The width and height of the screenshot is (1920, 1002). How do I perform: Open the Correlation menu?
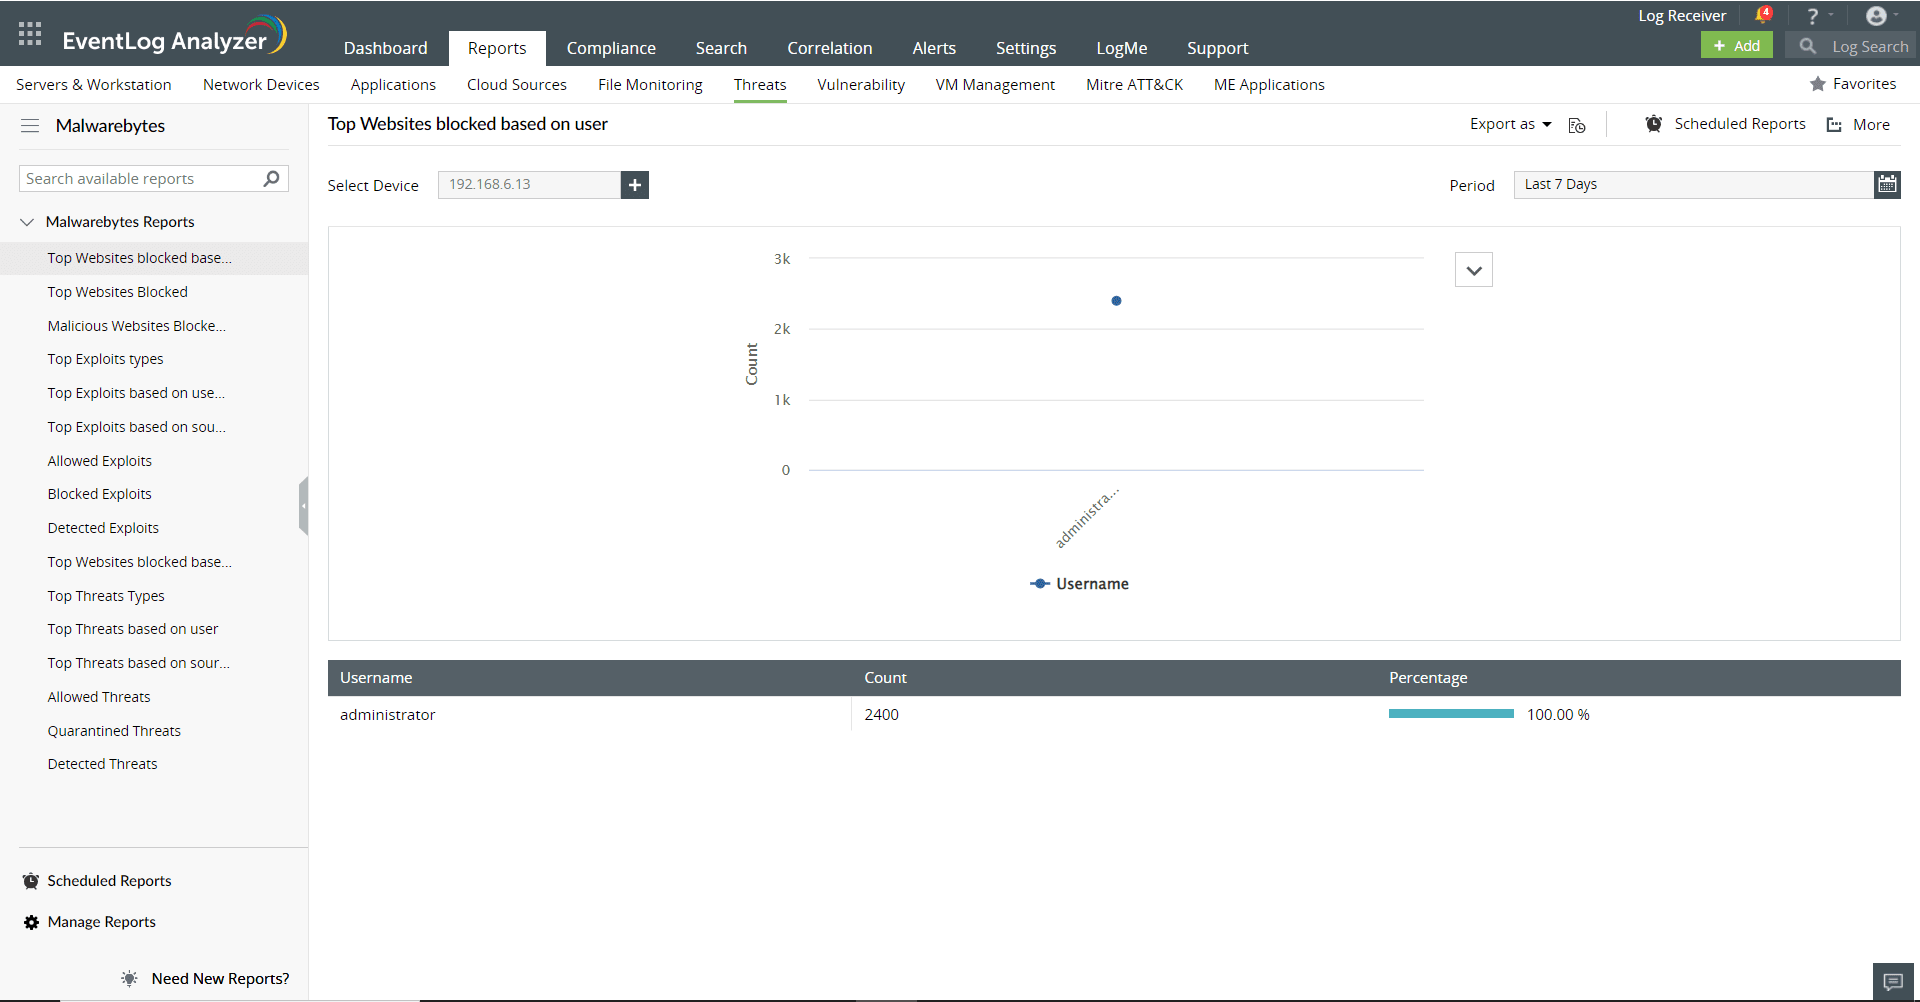pos(829,47)
